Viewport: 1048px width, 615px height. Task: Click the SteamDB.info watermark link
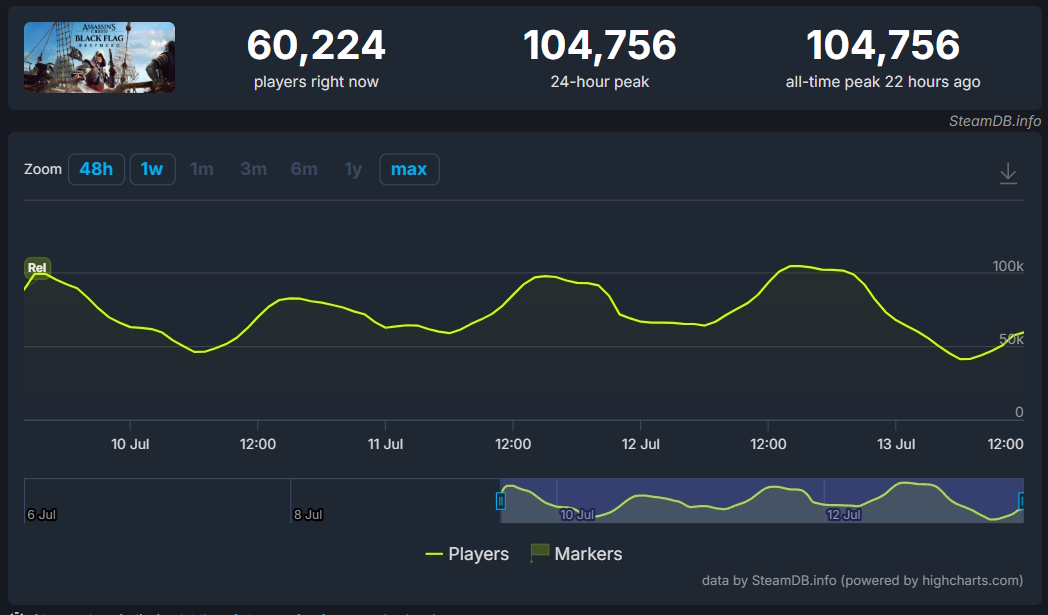point(995,121)
